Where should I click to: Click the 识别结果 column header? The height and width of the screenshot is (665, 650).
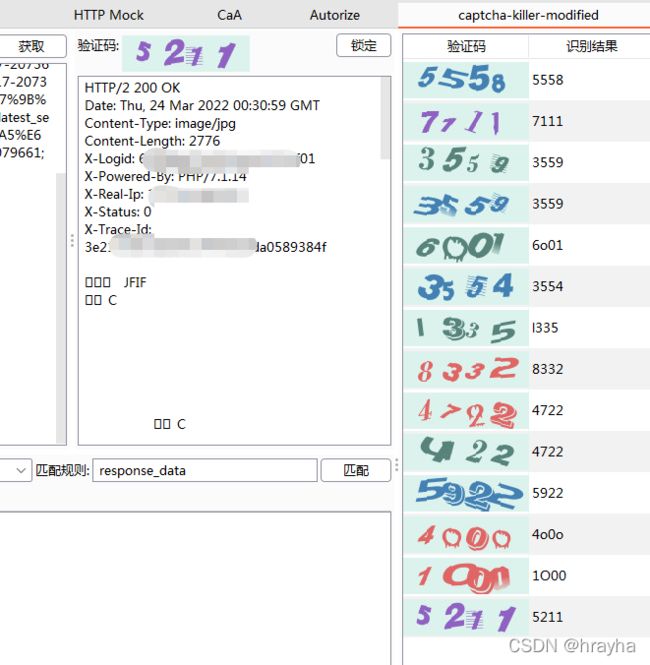click(x=591, y=46)
